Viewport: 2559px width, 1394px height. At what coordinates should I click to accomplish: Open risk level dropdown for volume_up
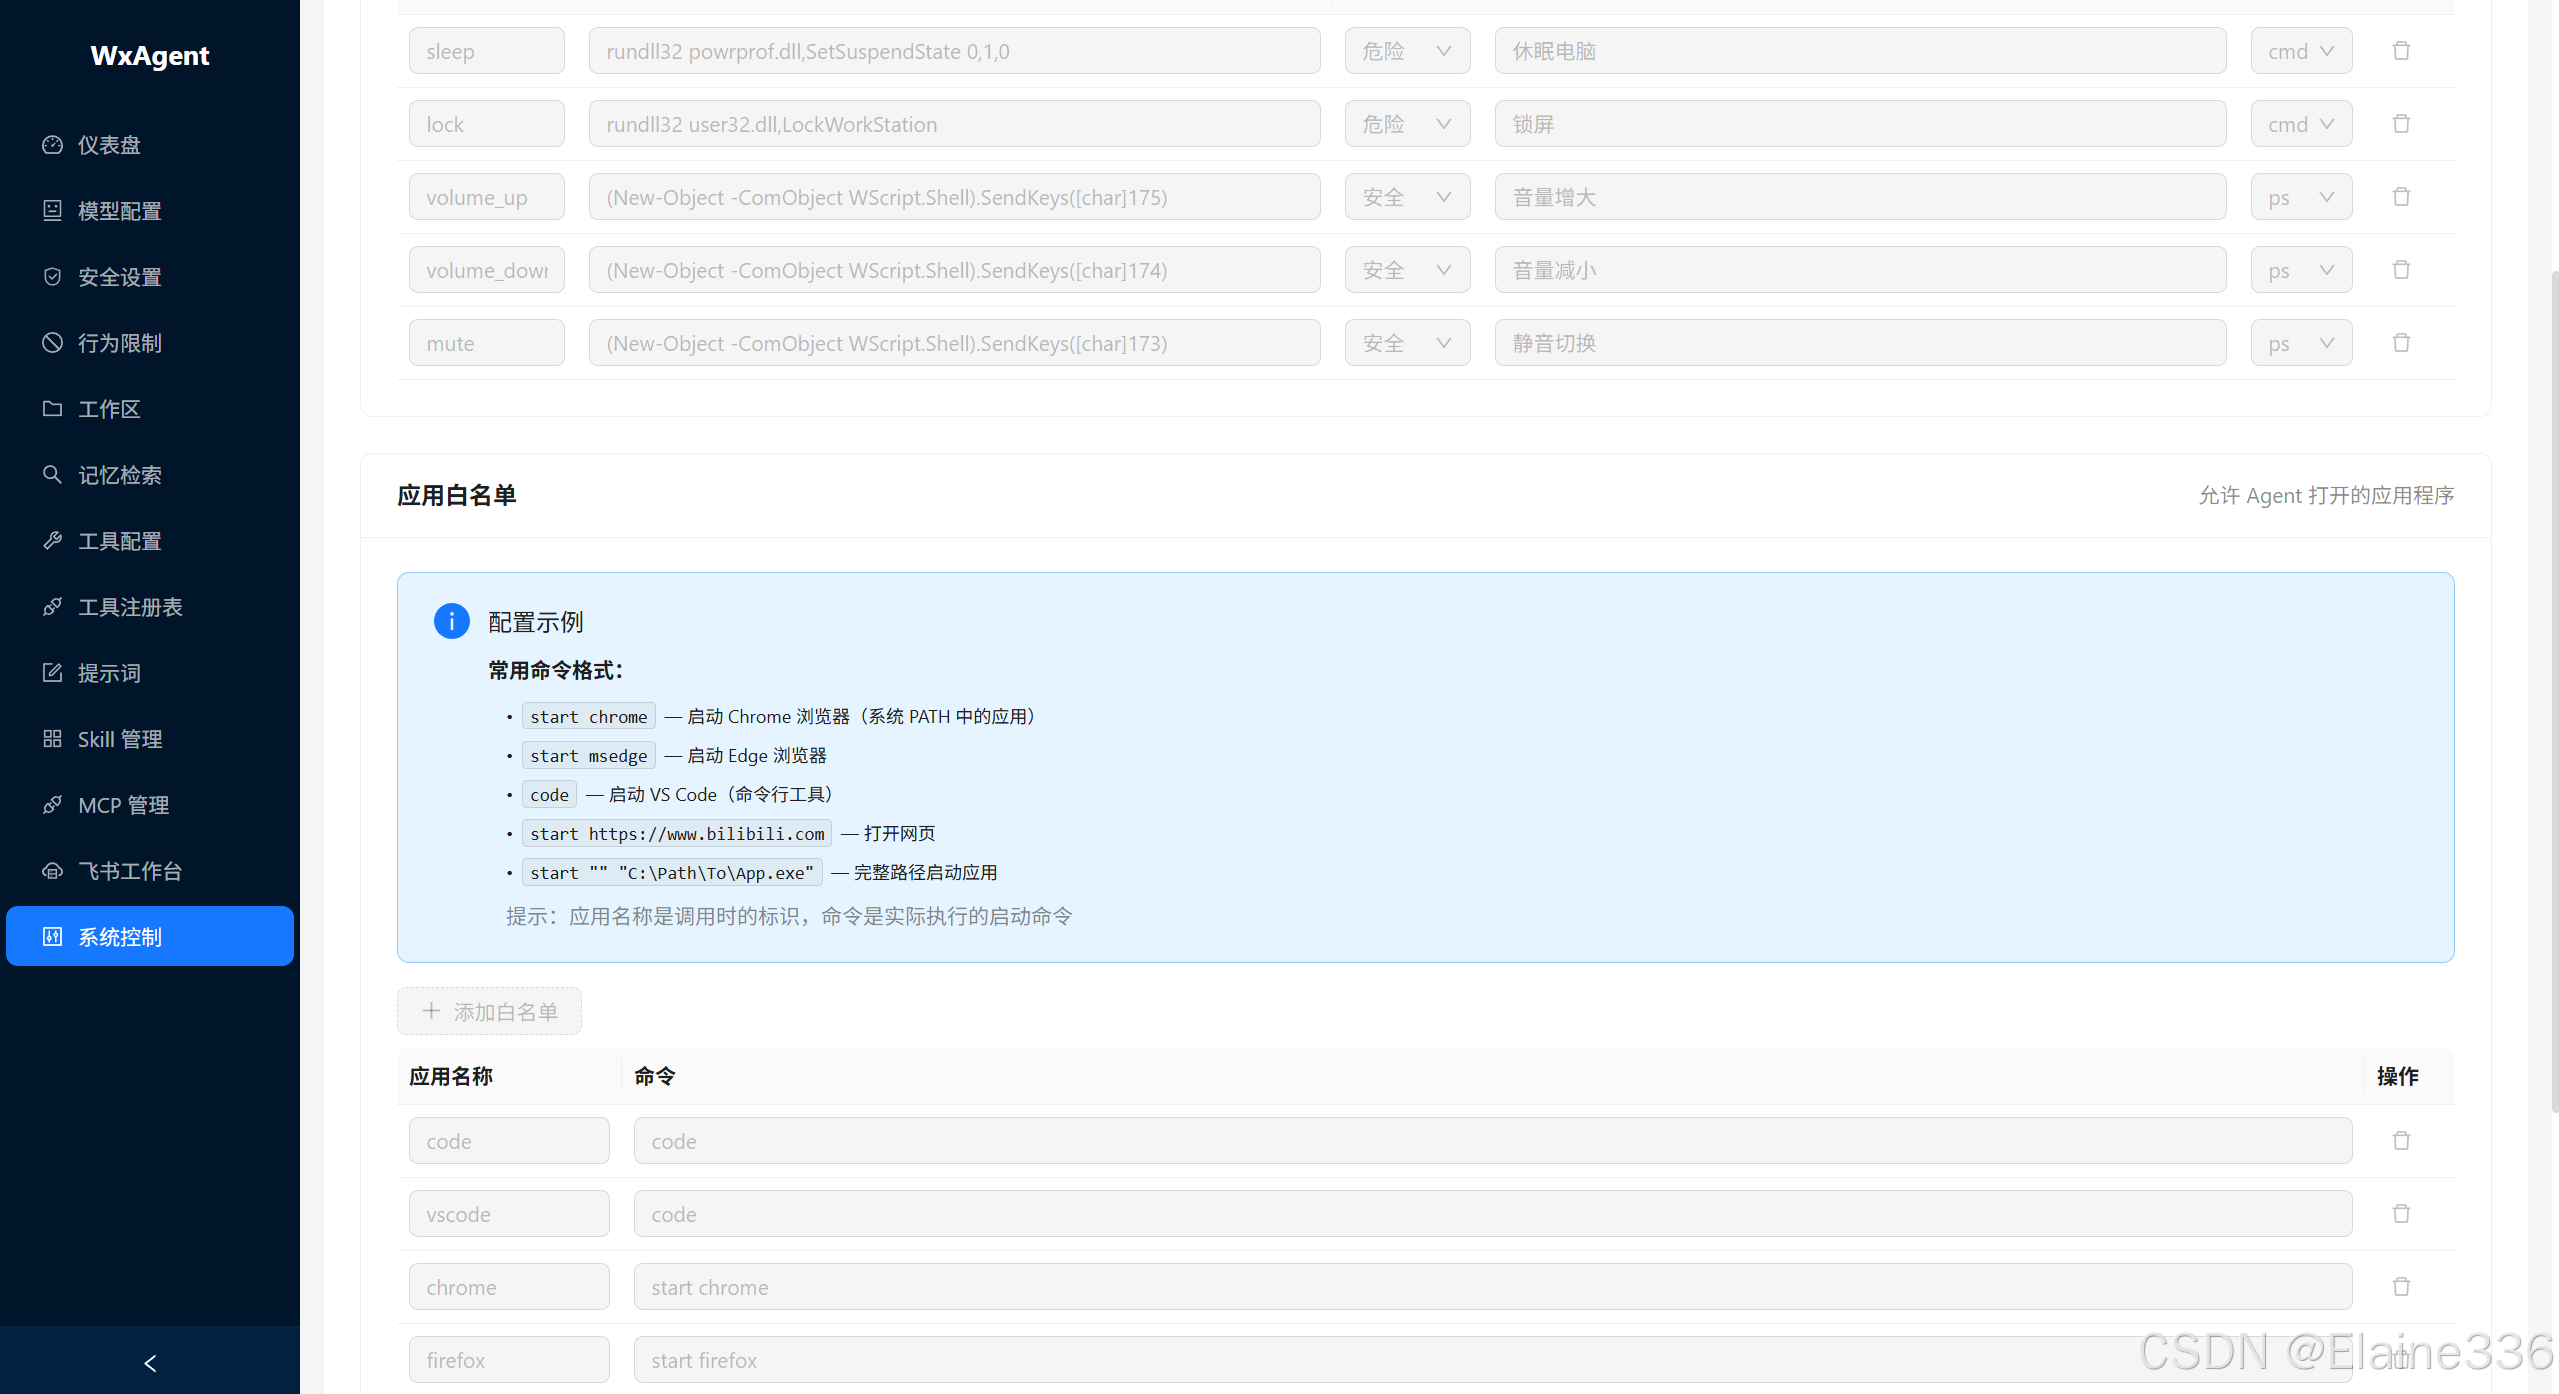click(x=1407, y=197)
